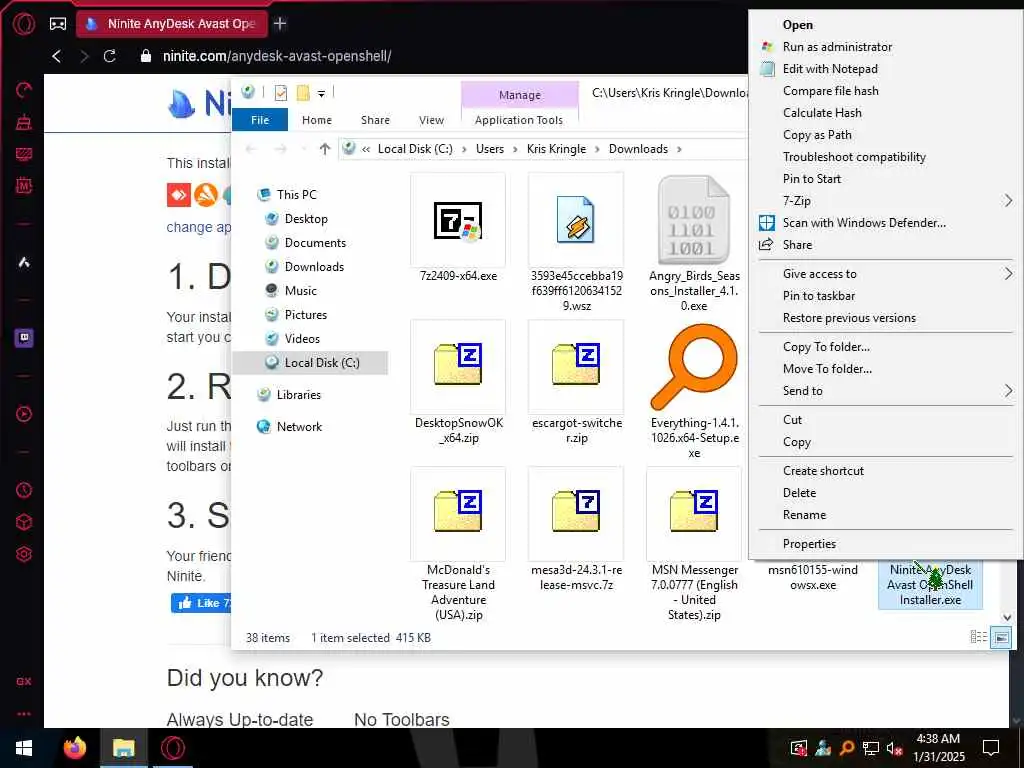Open Opera GX from the taskbar

coord(173,748)
